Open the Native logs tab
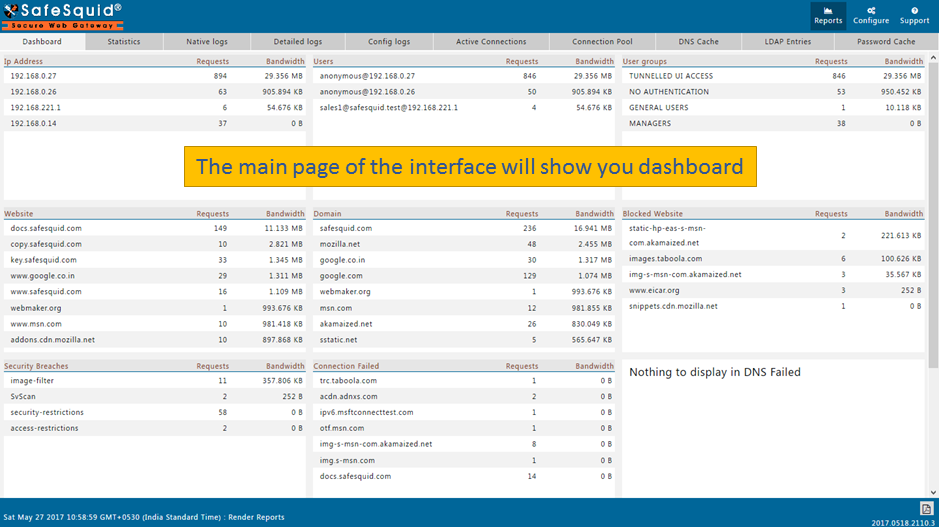The image size is (939, 528). [207, 41]
